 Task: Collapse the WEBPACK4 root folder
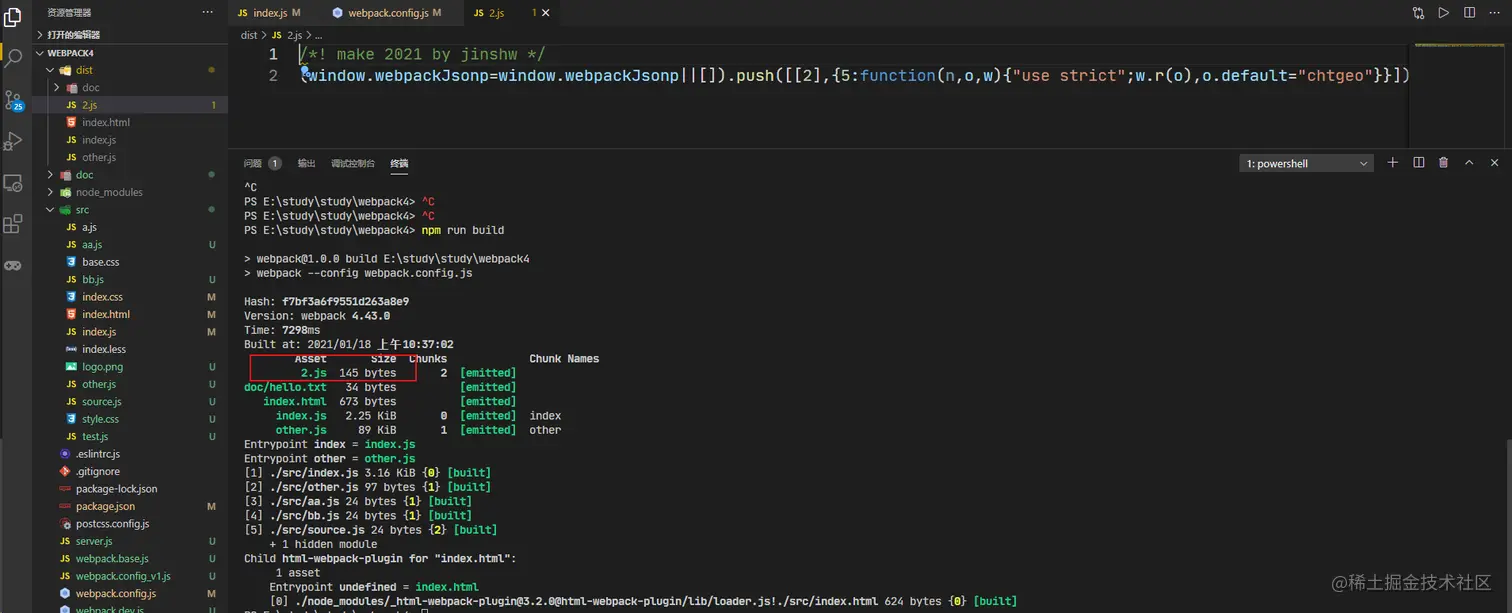coord(40,53)
